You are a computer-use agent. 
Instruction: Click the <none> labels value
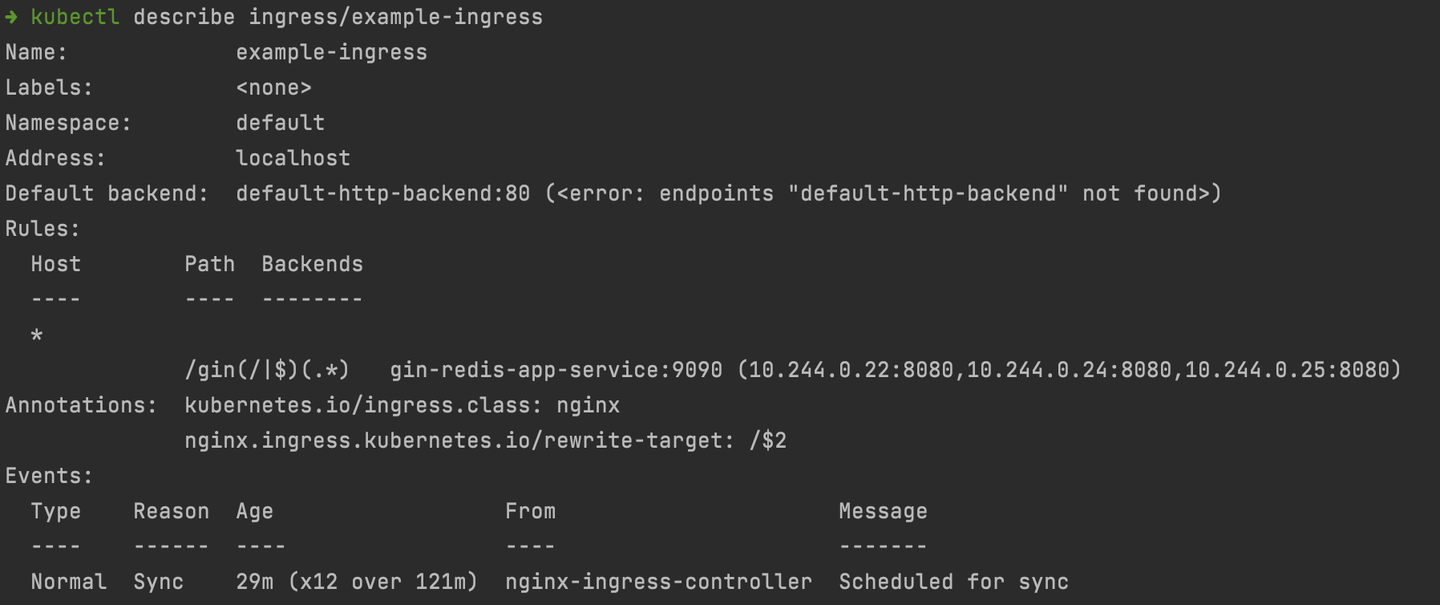click(x=274, y=88)
